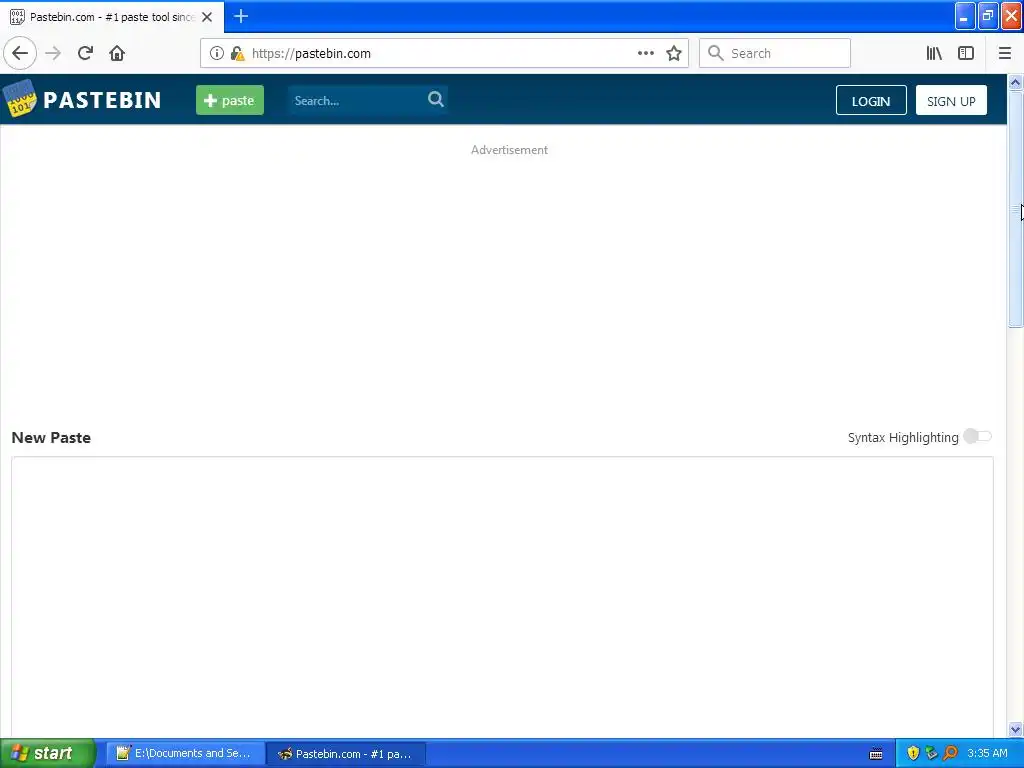Go back with the browser back arrow

pos(20,53)
